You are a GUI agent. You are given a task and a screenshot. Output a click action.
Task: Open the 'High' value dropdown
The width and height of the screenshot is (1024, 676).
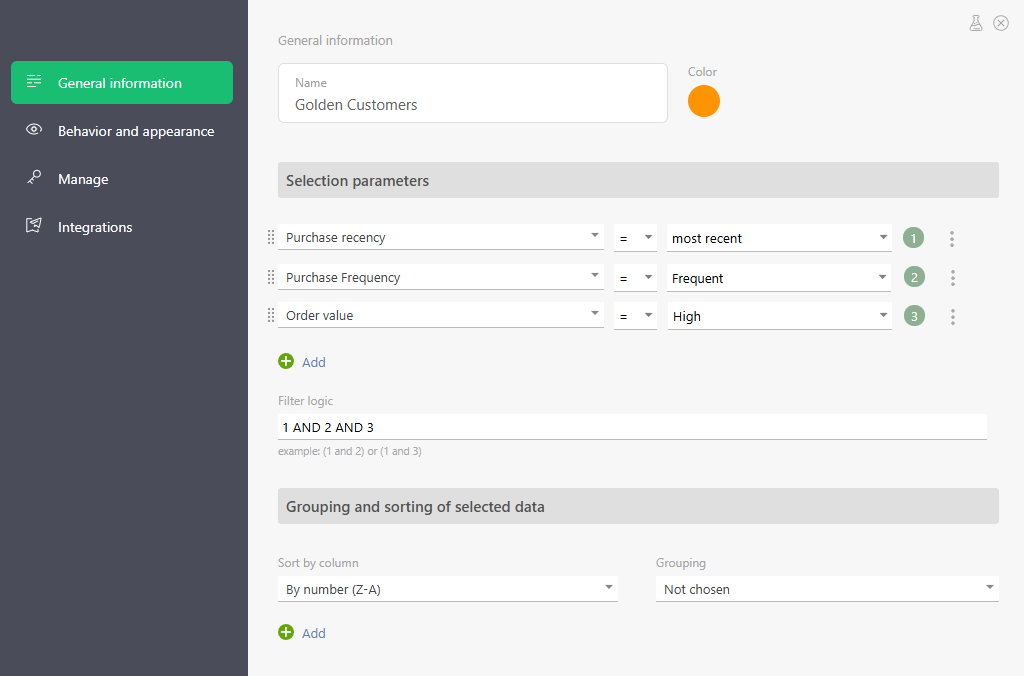click(x=779, y=316)
